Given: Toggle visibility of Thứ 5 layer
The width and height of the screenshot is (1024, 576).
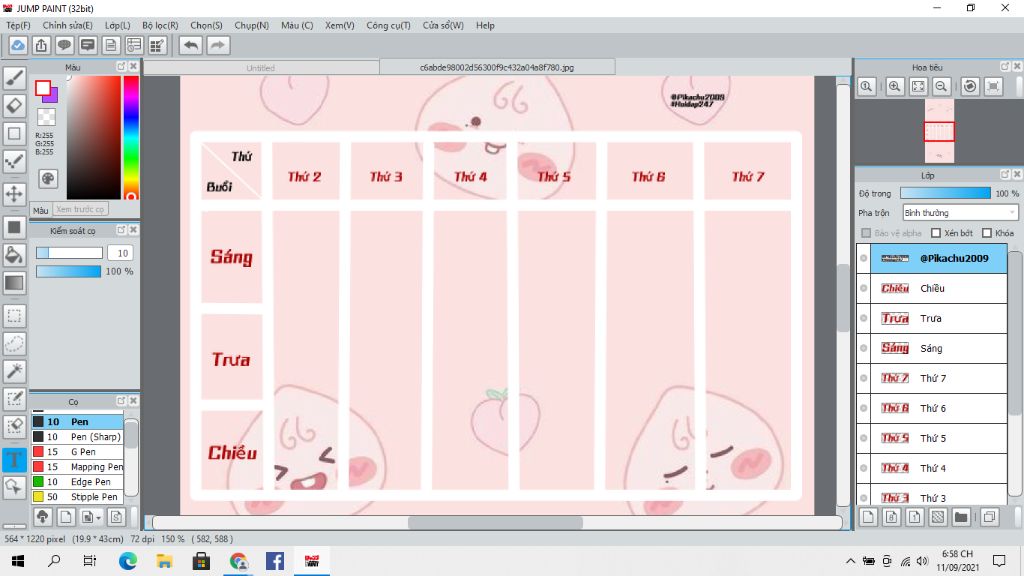Looking at the screenshot, I should click(863, 438).
